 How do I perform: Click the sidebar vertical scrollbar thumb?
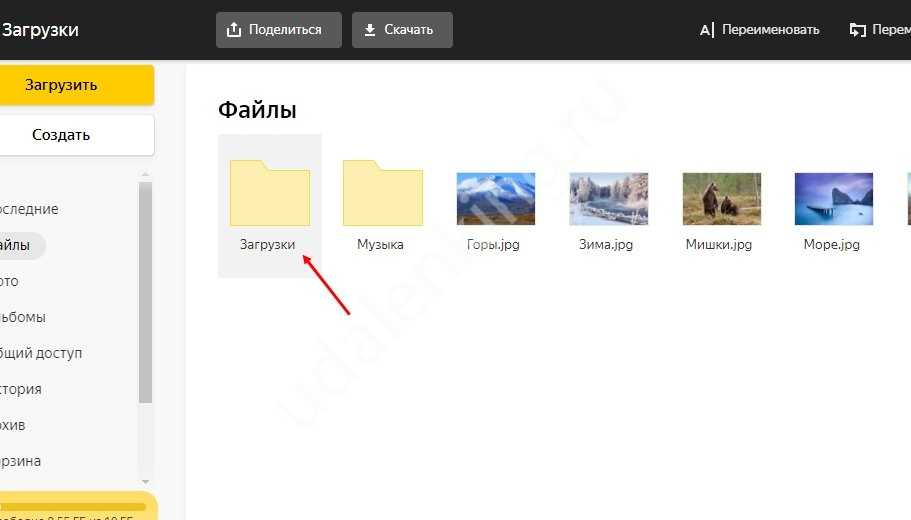click(x=145, y=290)
